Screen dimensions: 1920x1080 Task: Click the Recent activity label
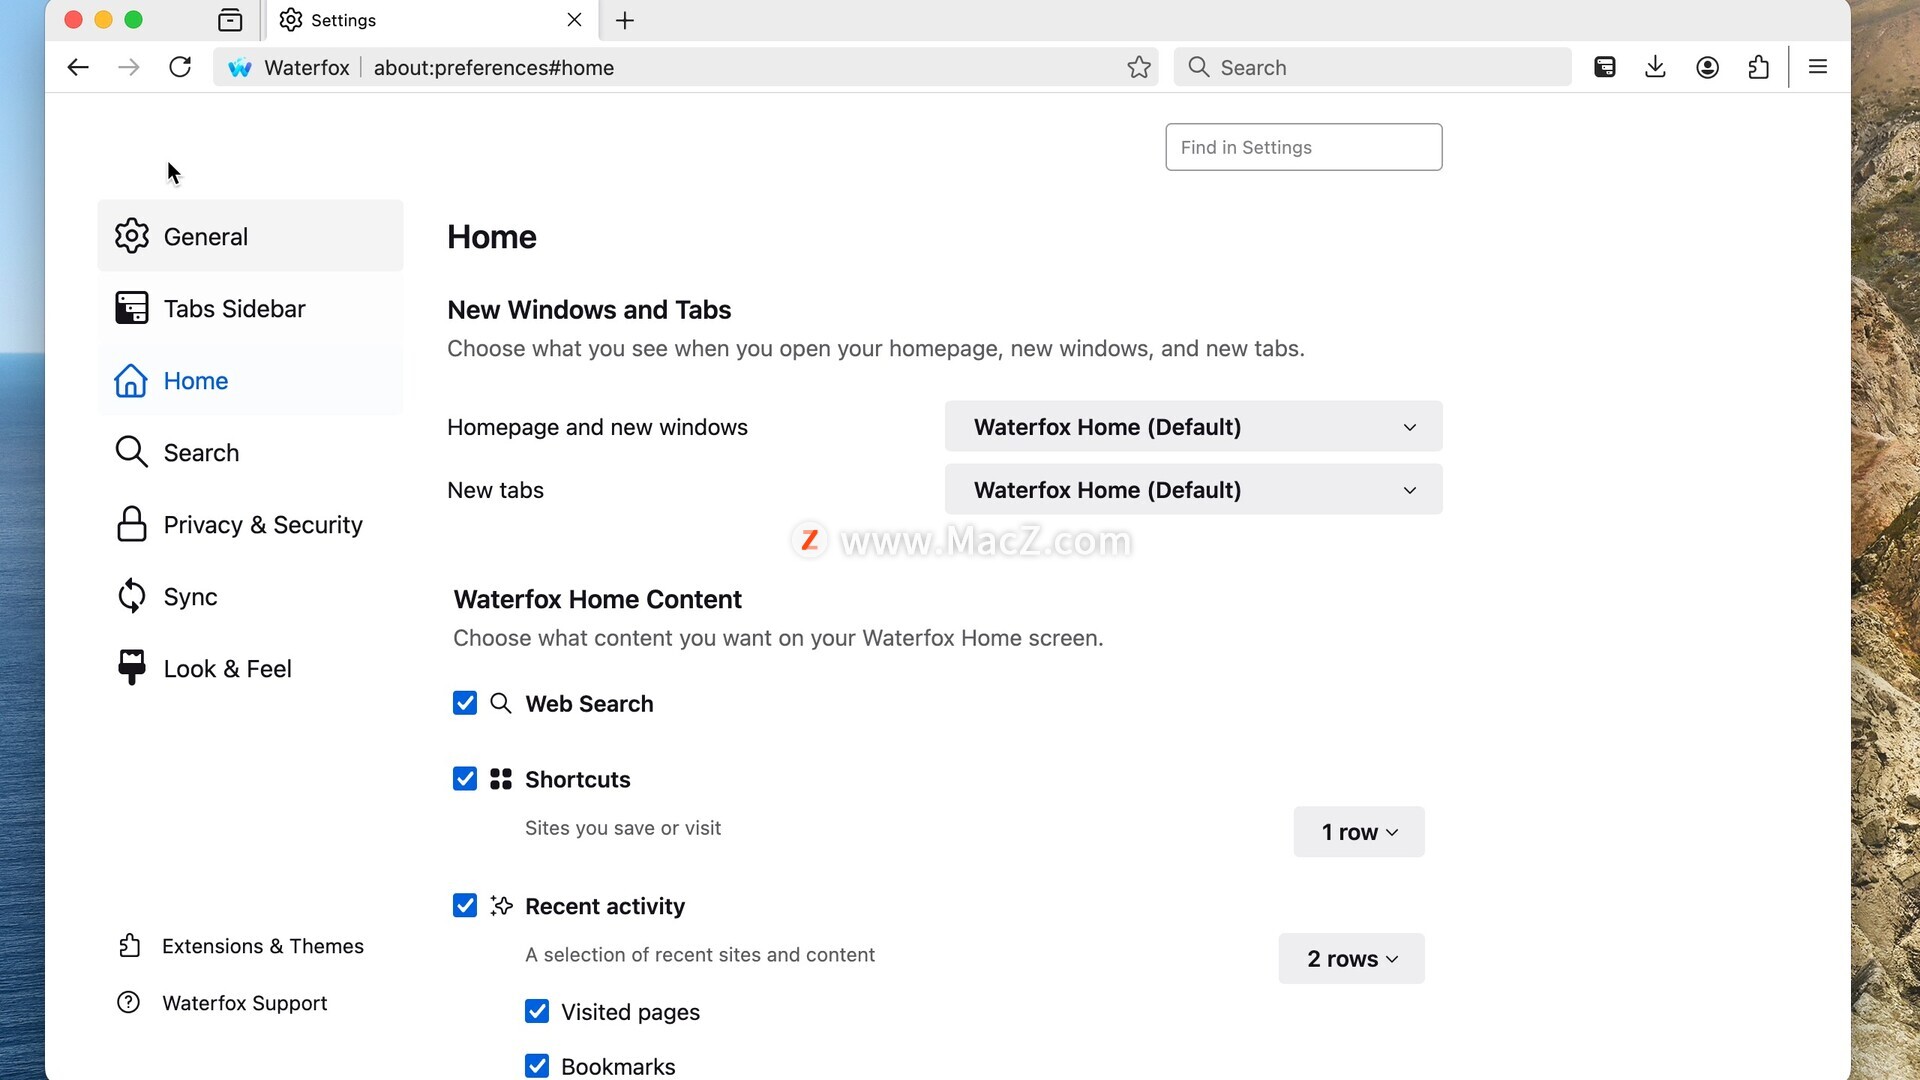[x=605, y=906]
